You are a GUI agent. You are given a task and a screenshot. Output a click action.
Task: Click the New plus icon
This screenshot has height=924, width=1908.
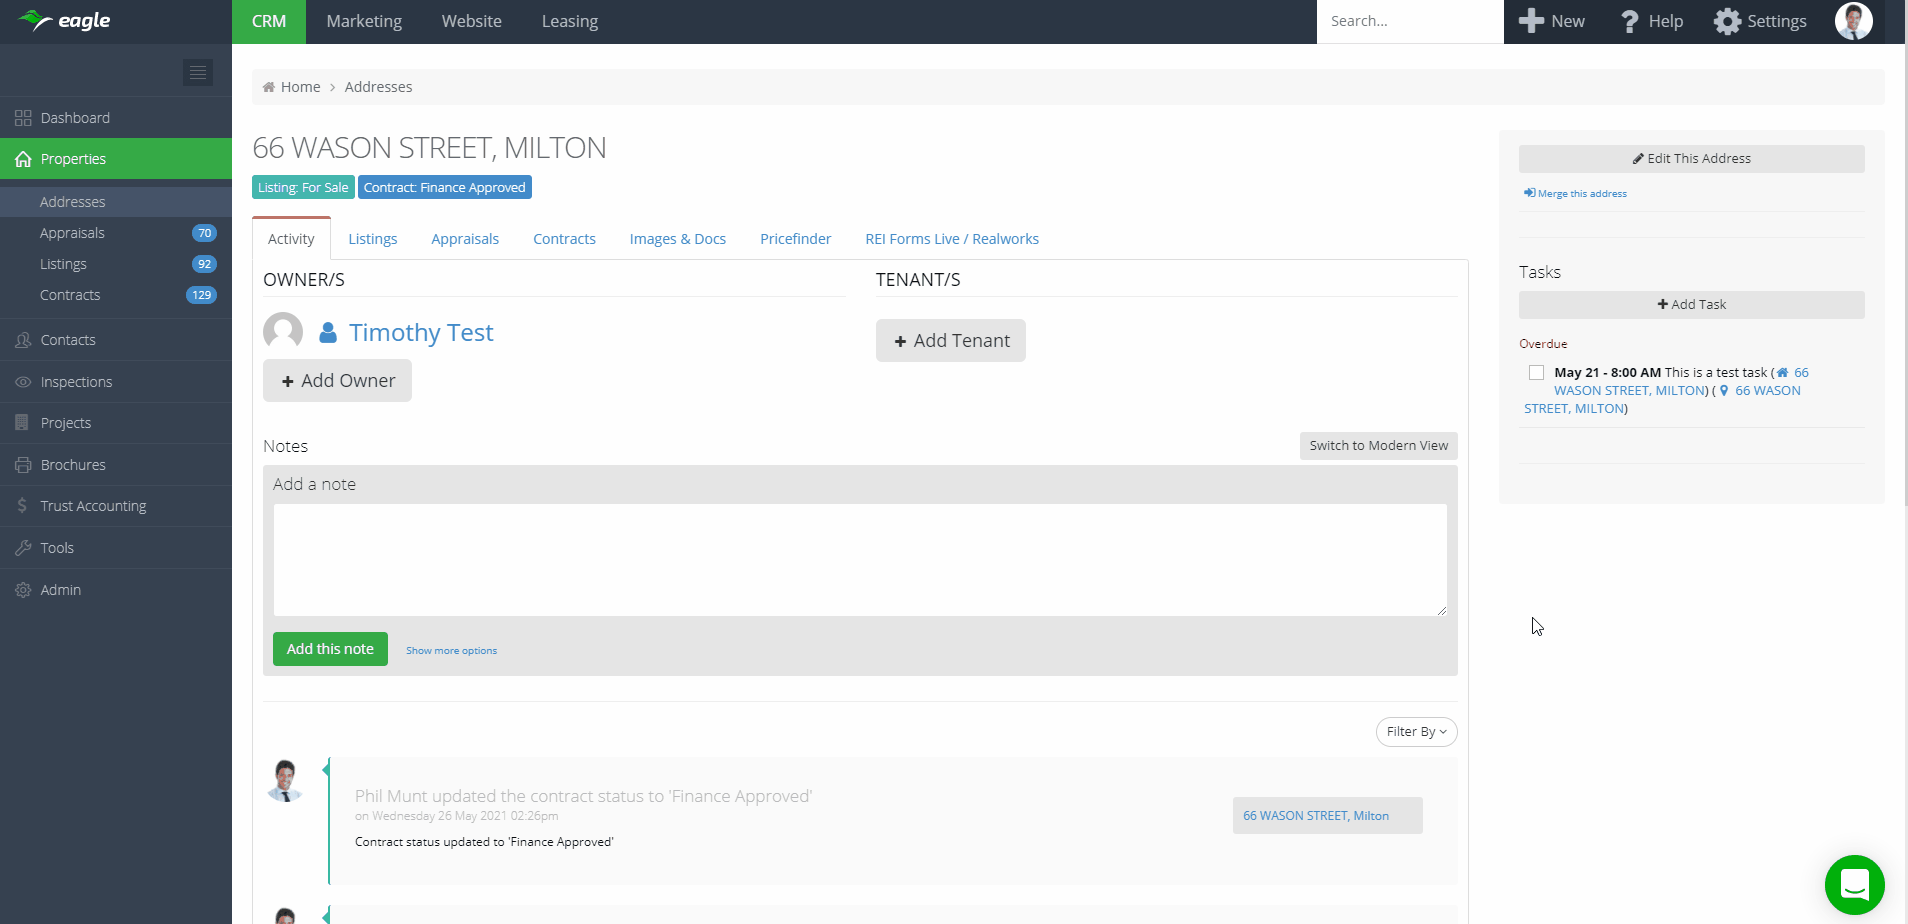[1531, 21]
